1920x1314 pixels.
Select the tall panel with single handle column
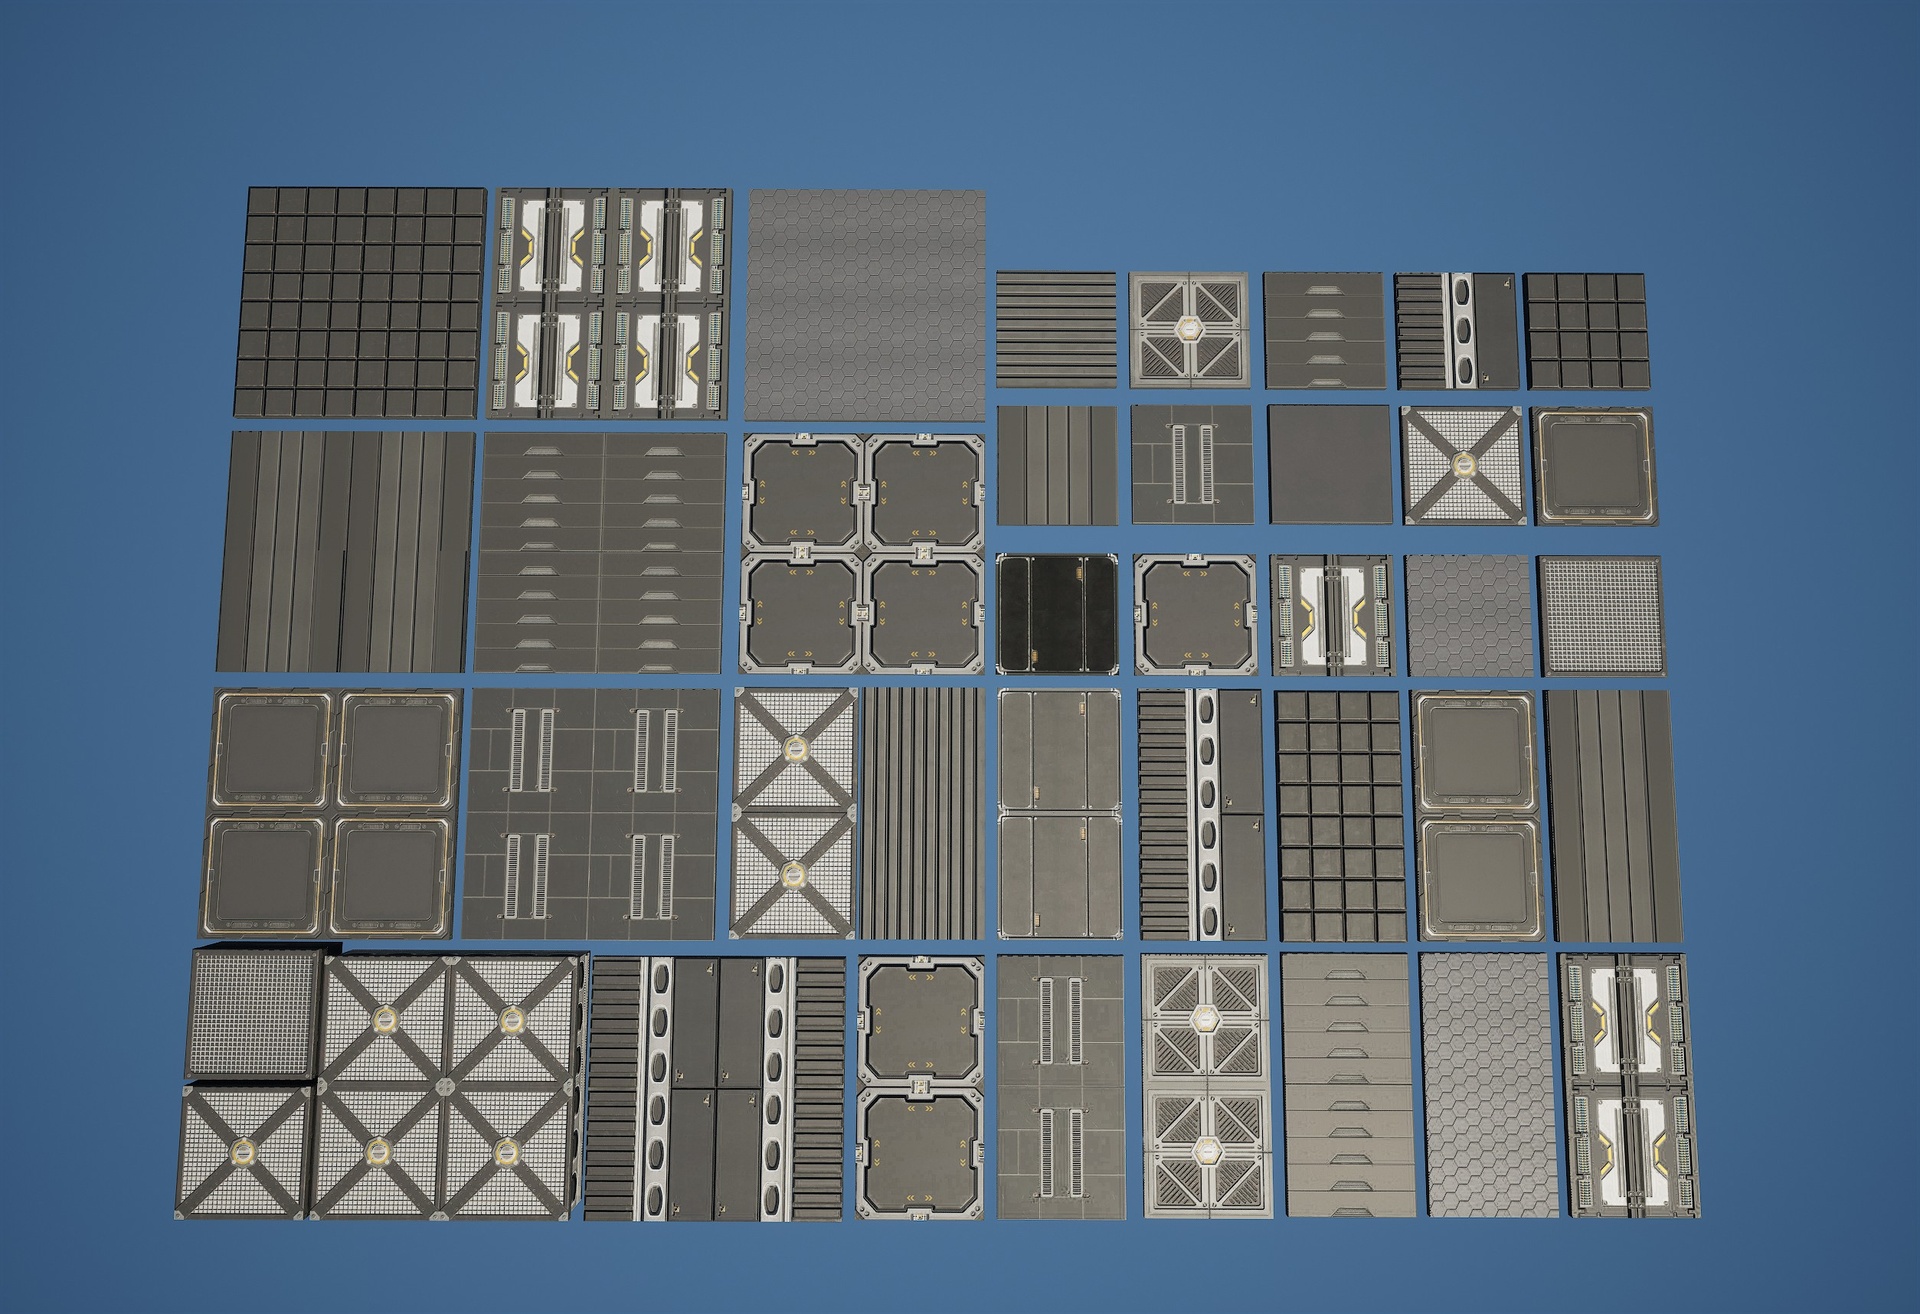pos(1350,1085)
